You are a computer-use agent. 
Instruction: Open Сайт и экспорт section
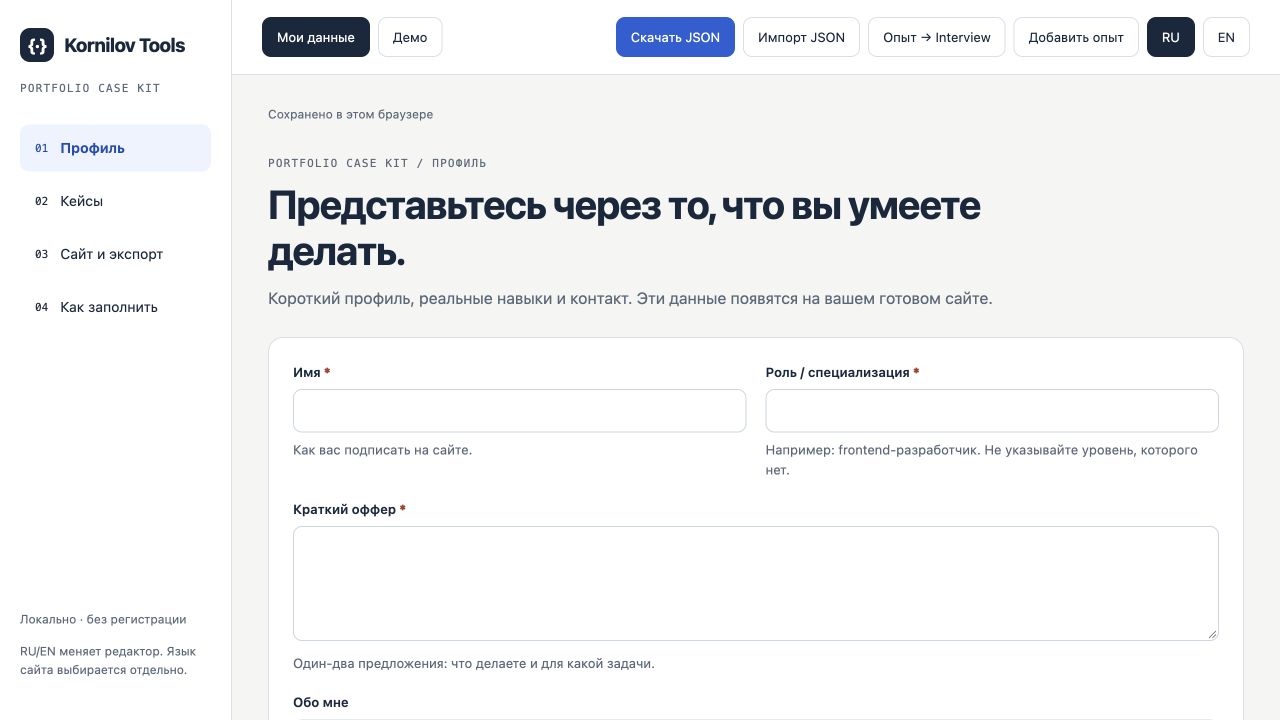115,254
